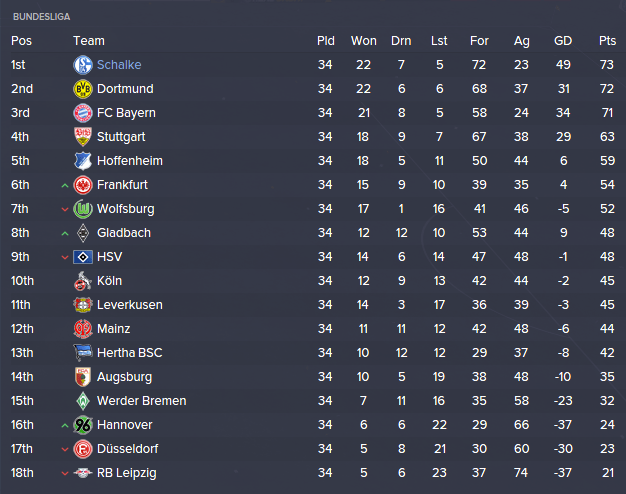Open the Hertha BSC team link
Viewport: 626px width, 494px height.
[x=129, y=353]
